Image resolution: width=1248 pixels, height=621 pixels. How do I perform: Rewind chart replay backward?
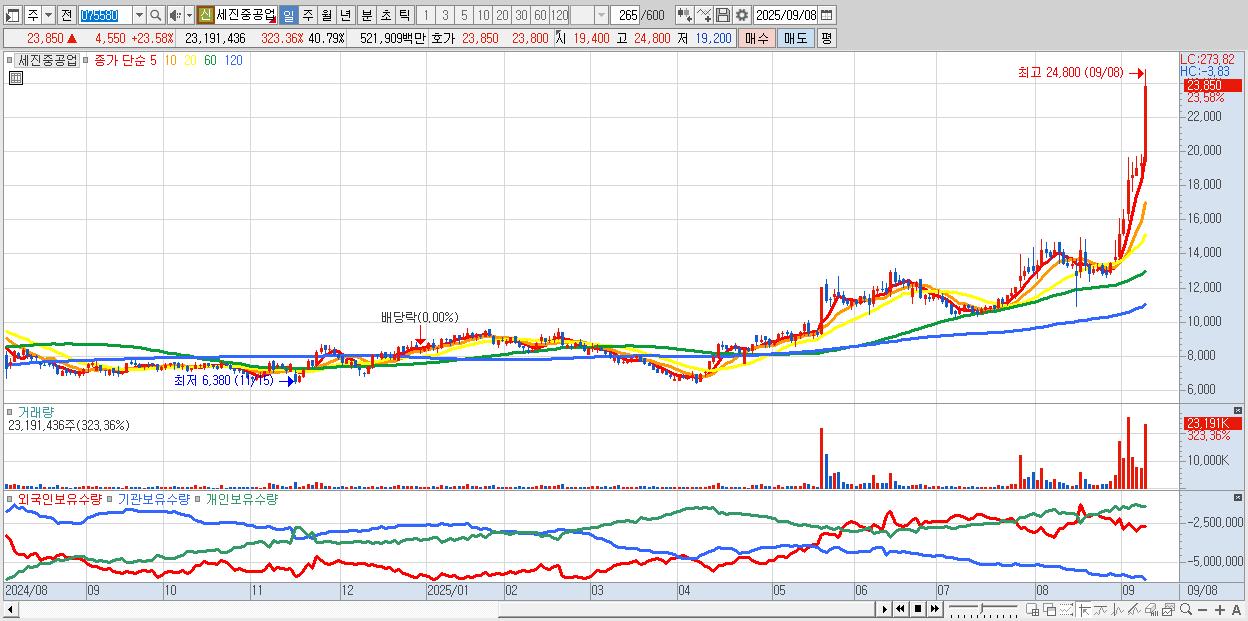[x=901, y=609]
